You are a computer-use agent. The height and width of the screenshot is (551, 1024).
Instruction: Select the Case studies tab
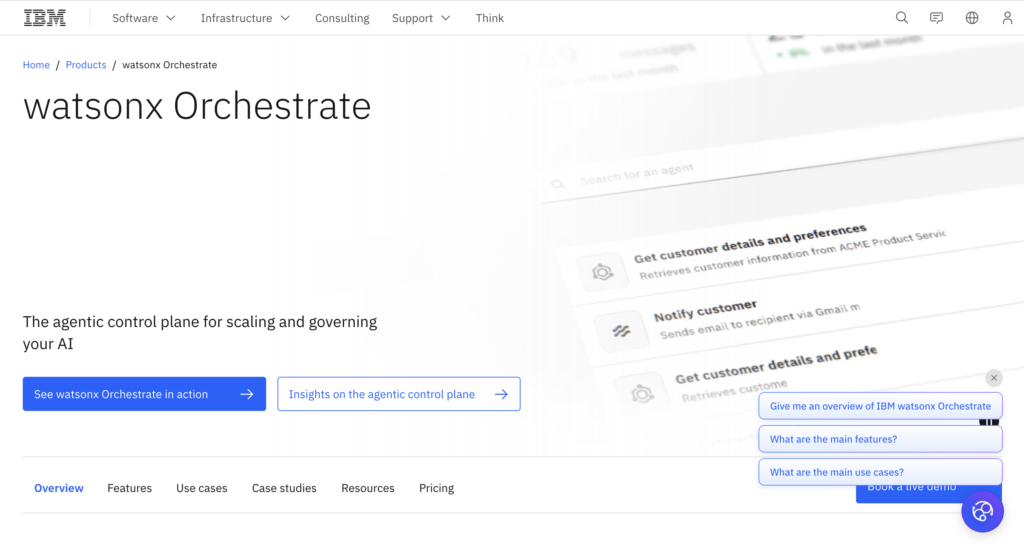coord(284,488)
